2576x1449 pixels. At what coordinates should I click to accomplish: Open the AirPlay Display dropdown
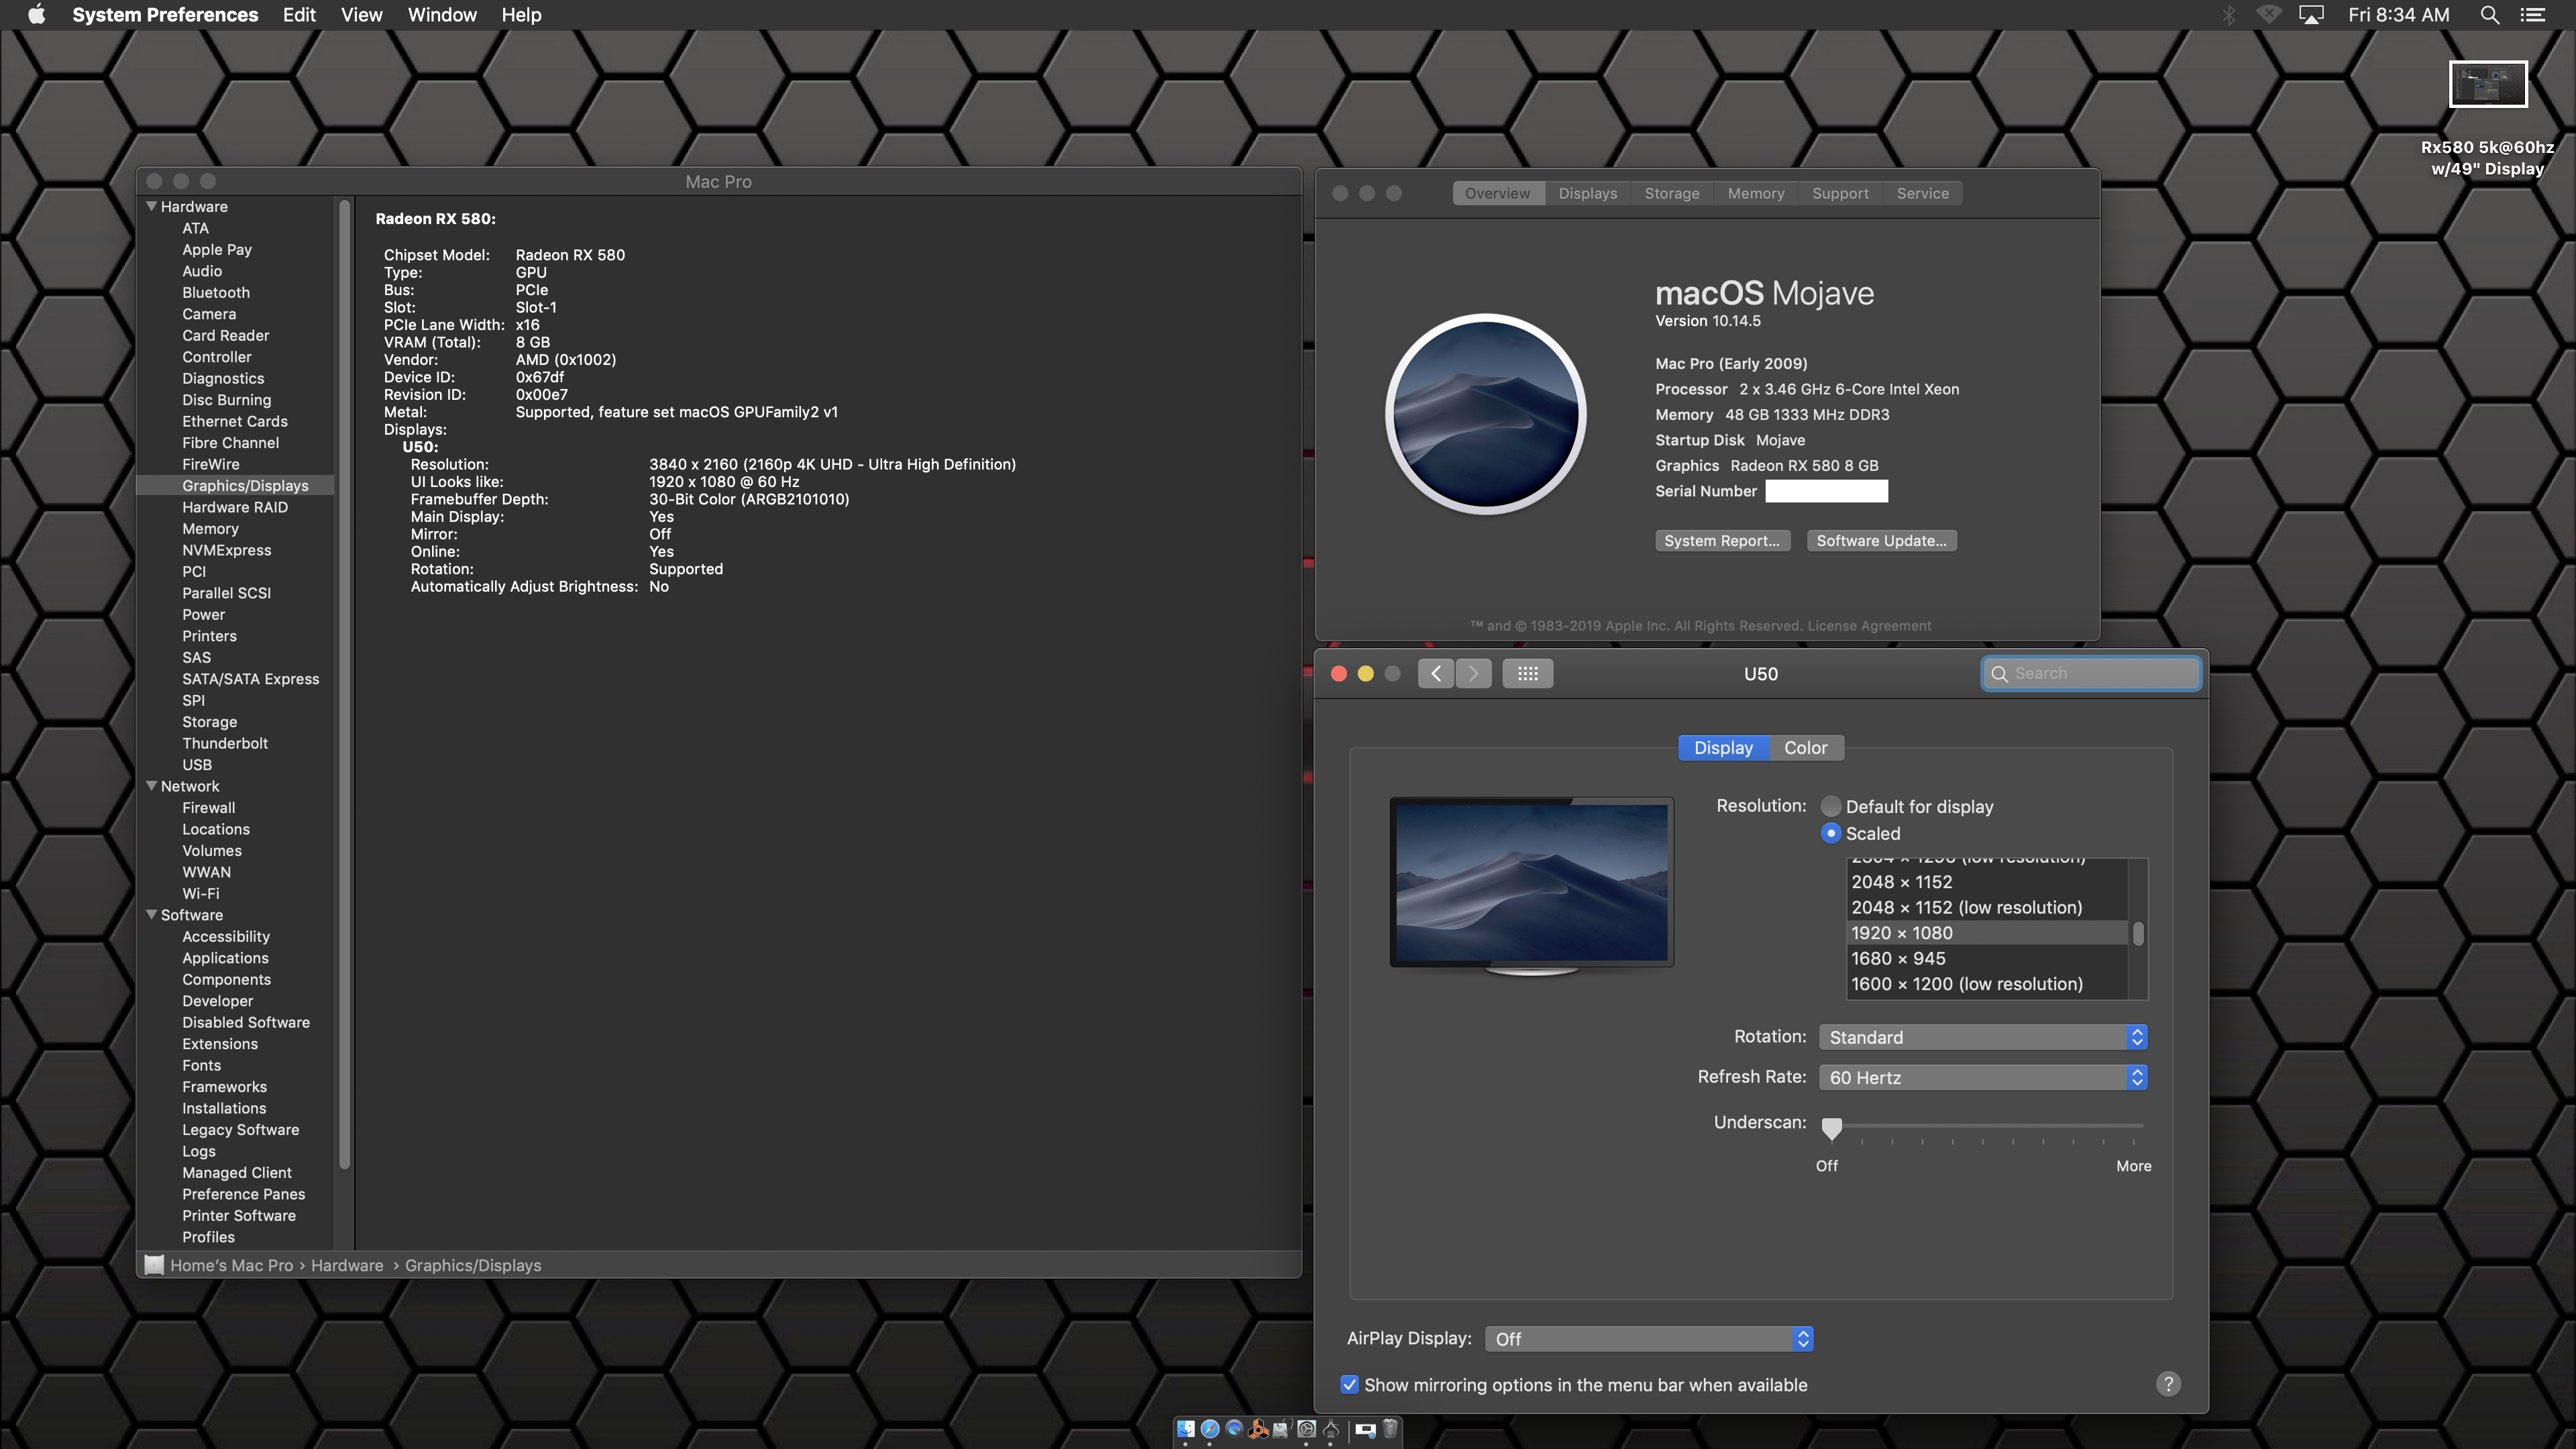tap(1649, 1339)
